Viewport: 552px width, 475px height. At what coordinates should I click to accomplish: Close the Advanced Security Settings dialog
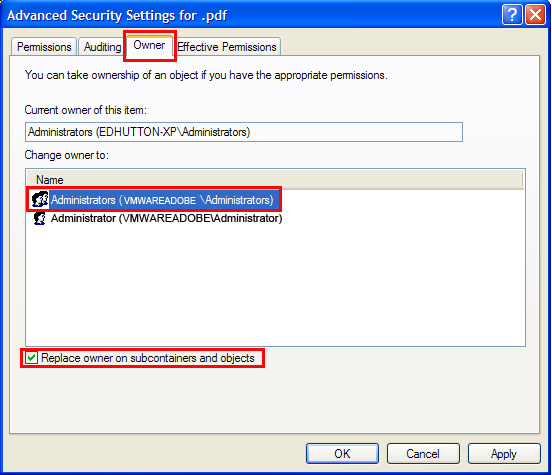[535, 15]
